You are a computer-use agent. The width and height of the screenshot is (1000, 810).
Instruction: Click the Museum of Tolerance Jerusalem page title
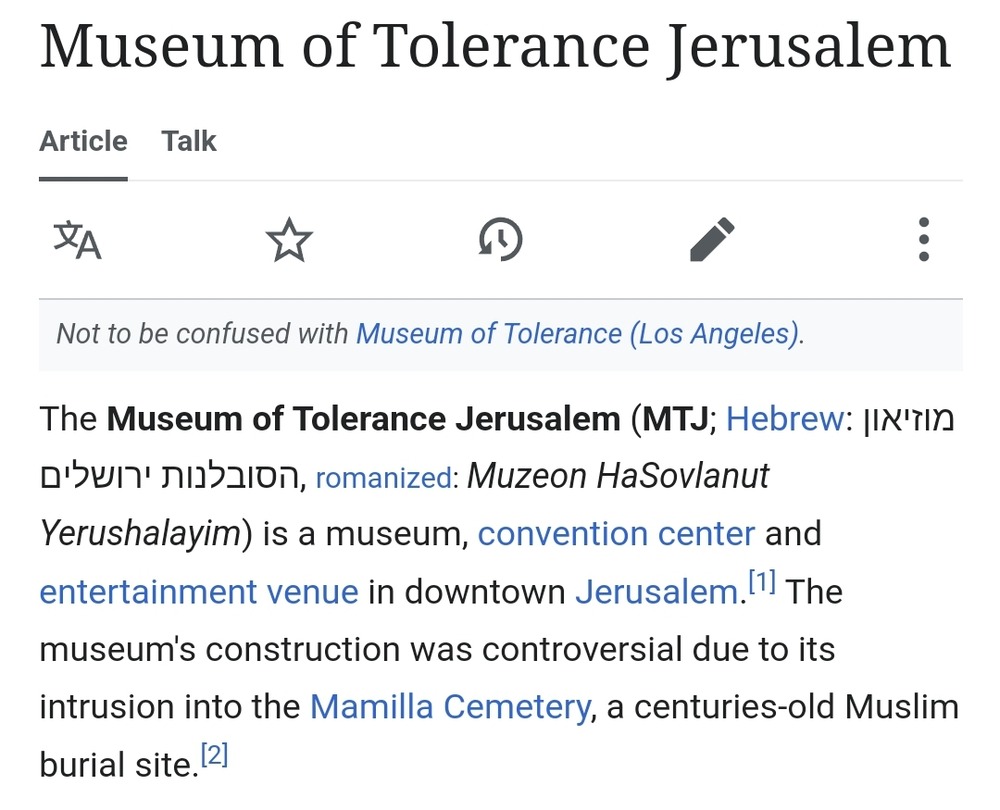point(494,45)
